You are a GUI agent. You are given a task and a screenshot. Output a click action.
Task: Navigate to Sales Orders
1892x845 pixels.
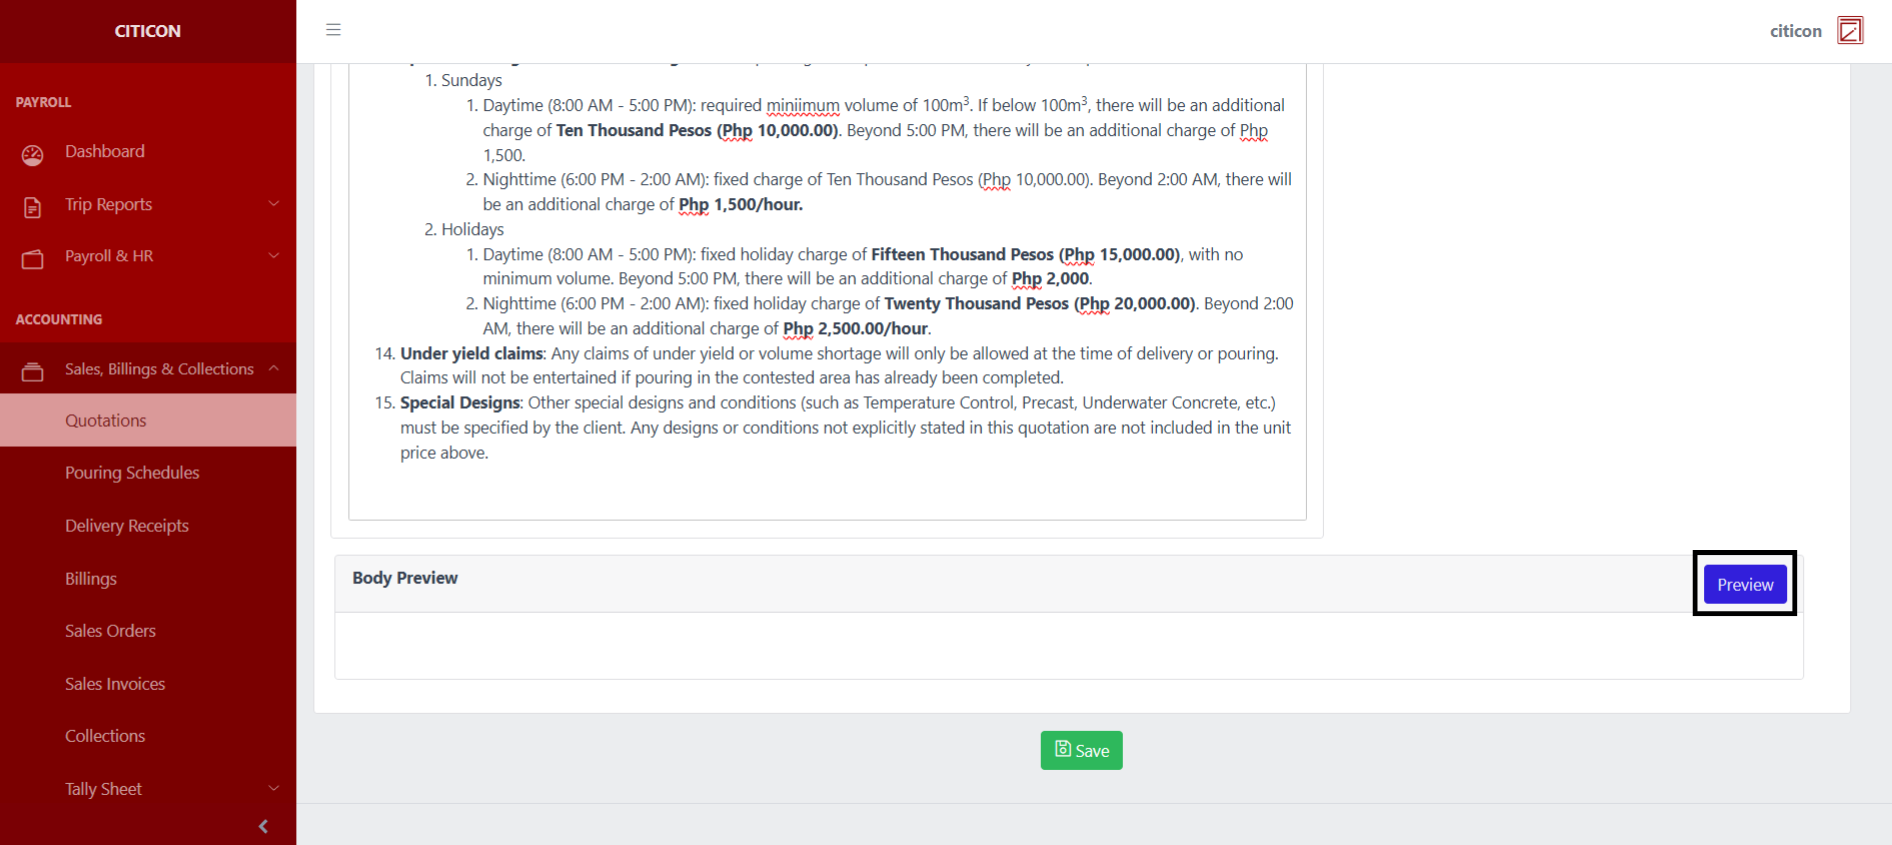pos(110,631)
